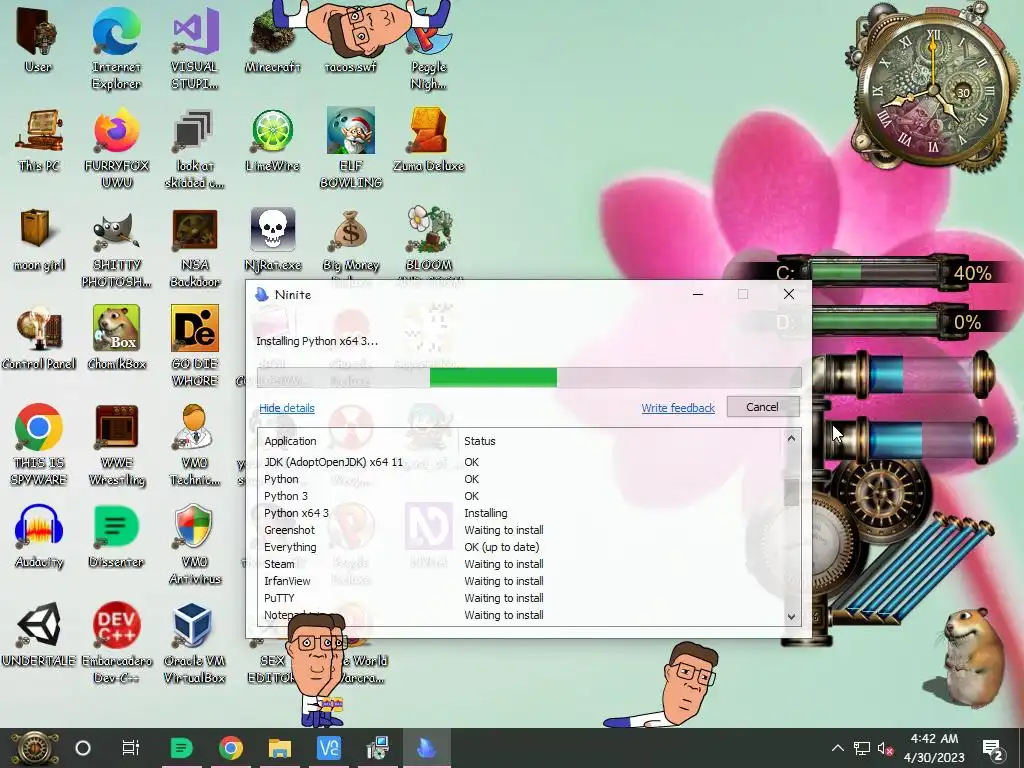The height and width of the screenshot is (768, 1024).
Task: Open the Write feedback link
Action: [678, 408]
